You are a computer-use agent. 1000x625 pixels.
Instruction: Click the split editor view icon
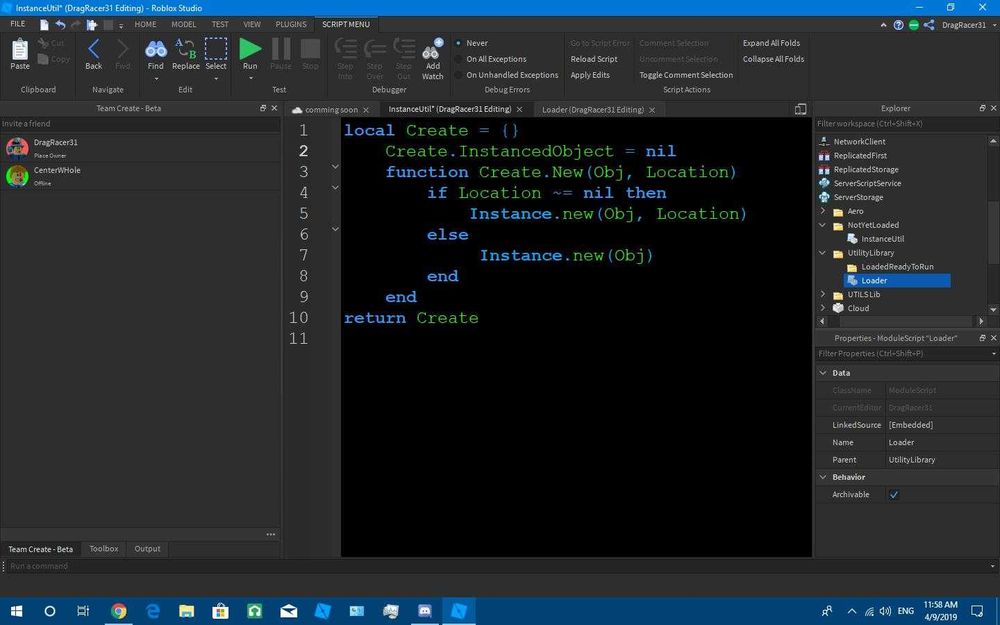800,109
